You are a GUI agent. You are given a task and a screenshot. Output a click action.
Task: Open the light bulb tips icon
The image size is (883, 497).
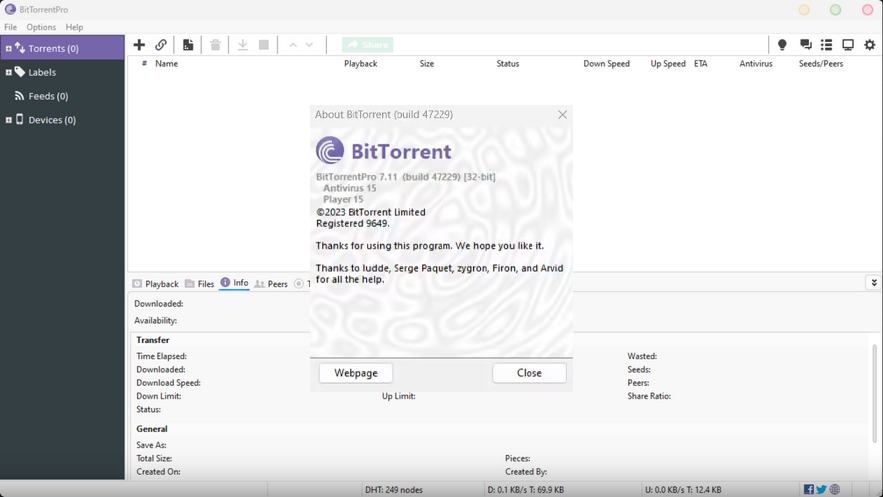[x=782, y=44]
